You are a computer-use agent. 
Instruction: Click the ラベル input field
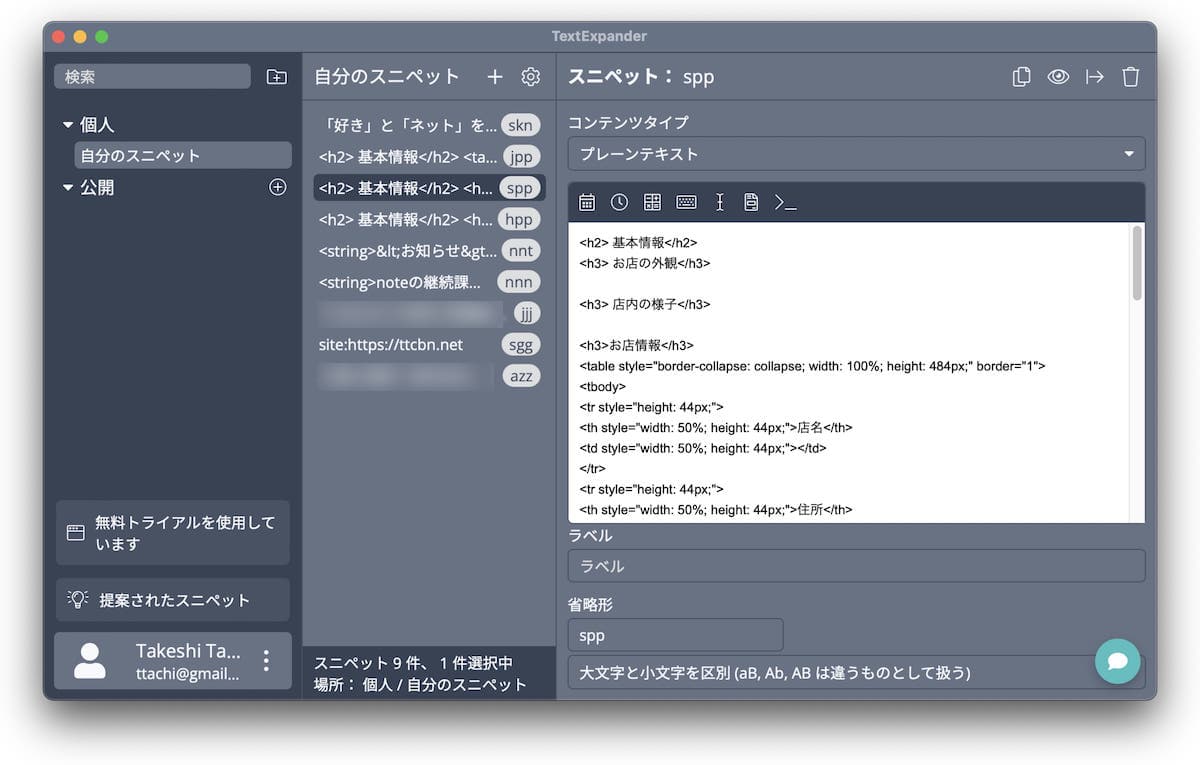coord(856,566)
